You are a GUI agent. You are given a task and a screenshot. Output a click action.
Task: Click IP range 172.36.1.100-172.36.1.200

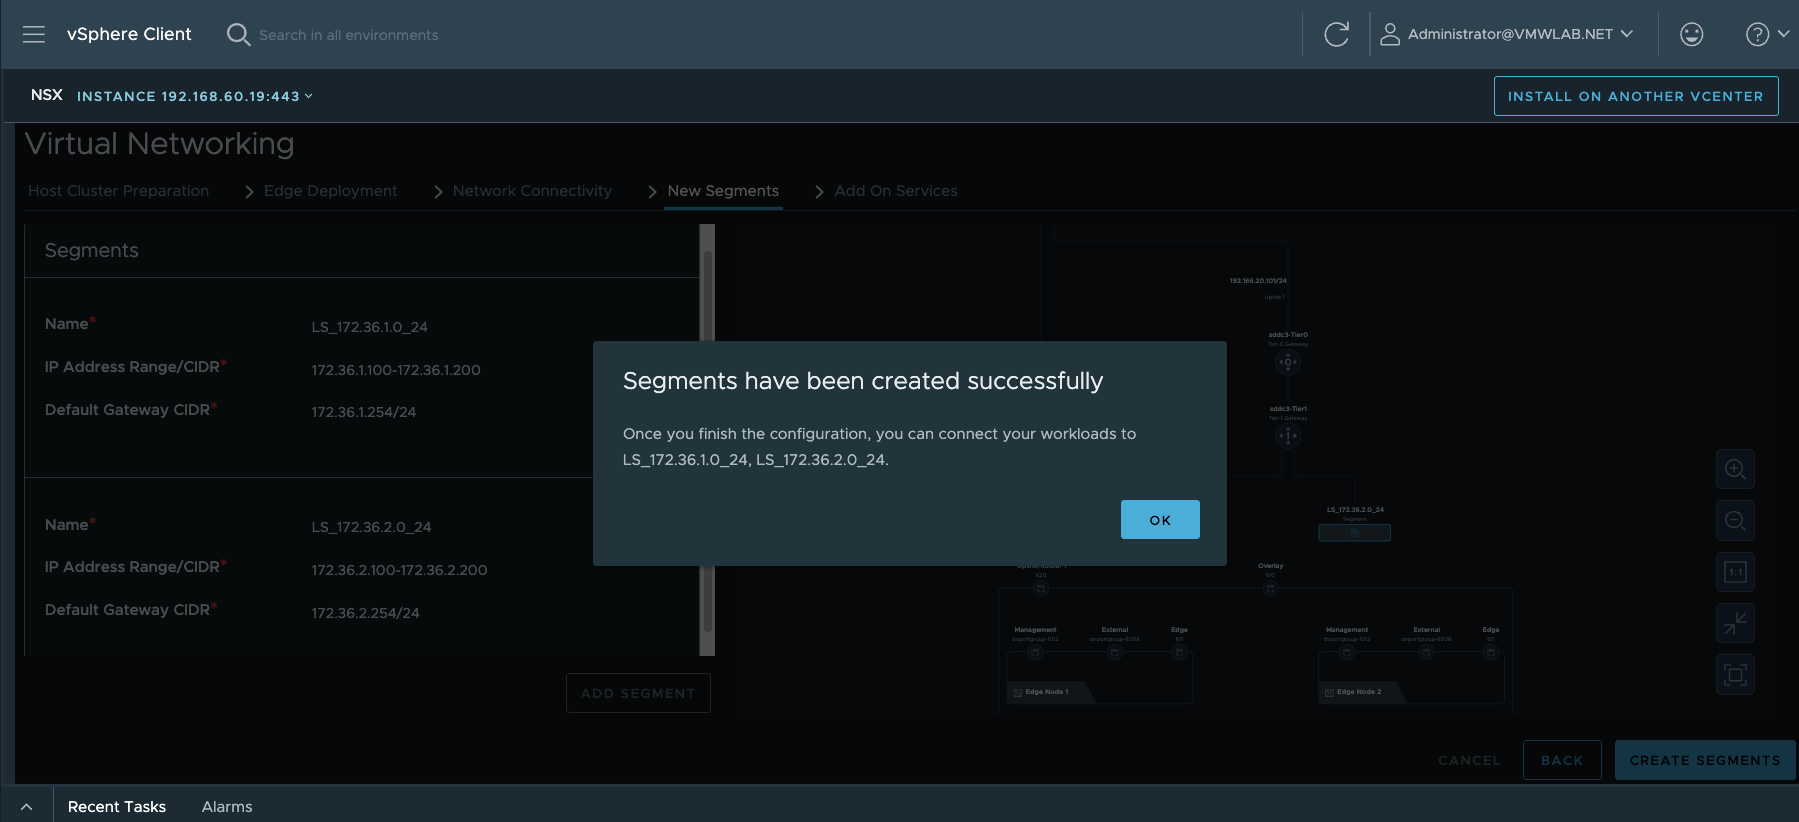pos(396,370)
